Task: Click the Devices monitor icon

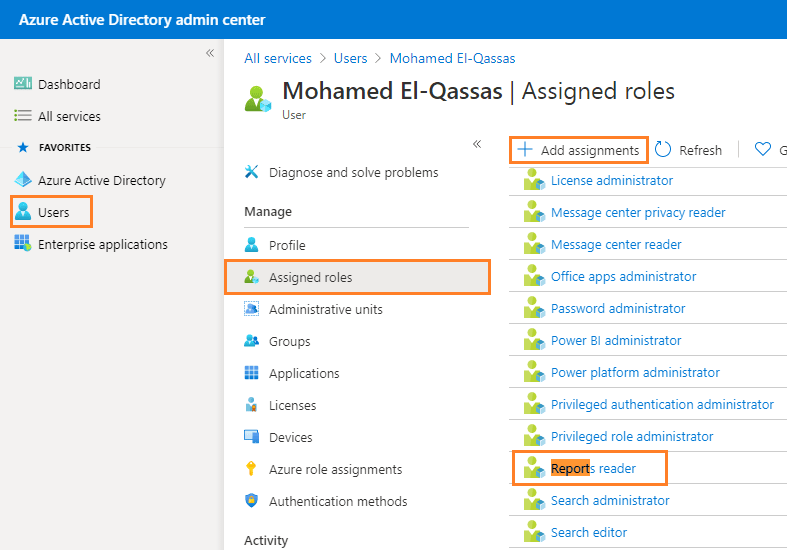Action: [x=251, y=437]
